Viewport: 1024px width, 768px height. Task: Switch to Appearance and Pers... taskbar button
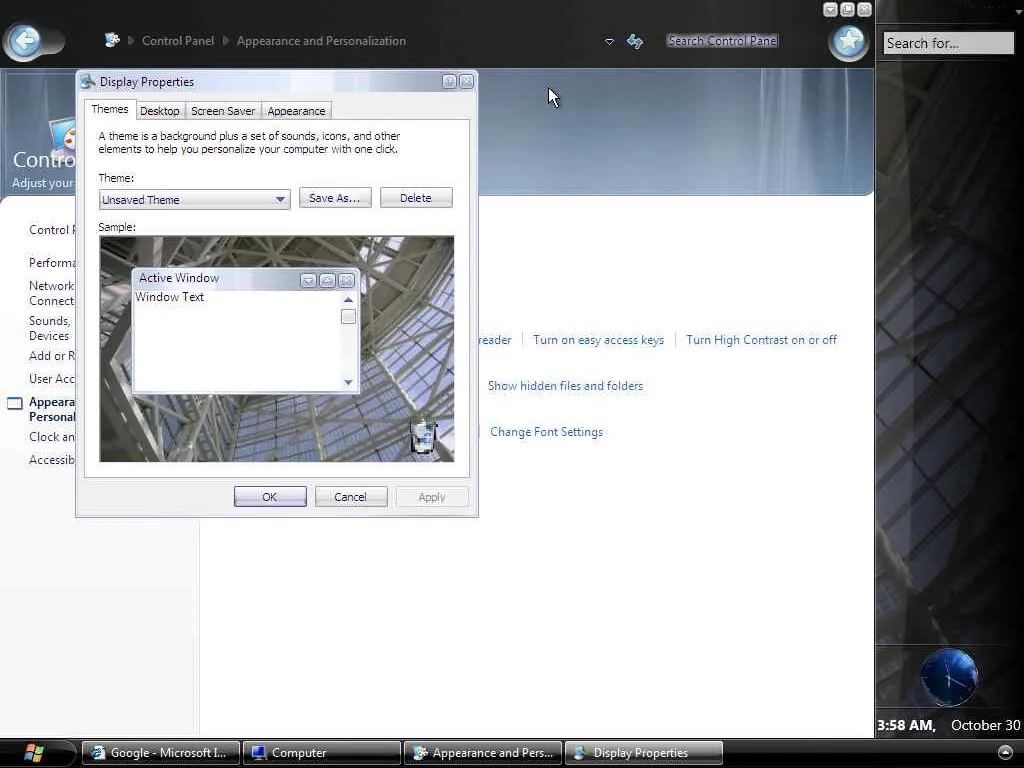click(483, 753)
